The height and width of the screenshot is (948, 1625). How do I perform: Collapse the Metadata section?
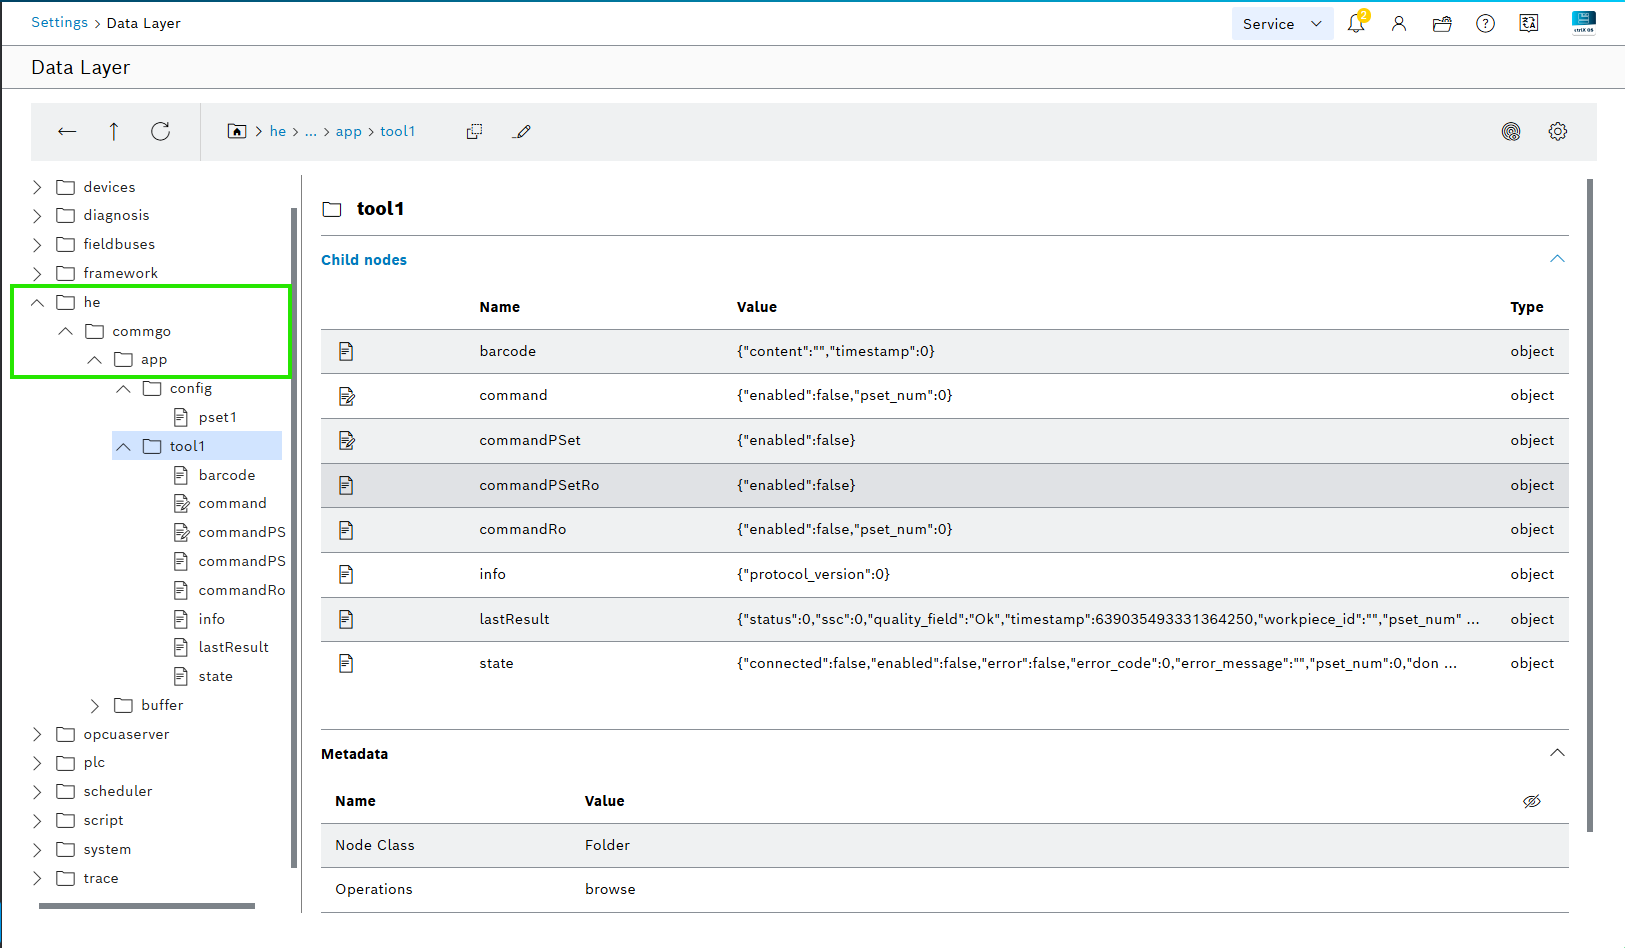click(x=1557, y=753)
